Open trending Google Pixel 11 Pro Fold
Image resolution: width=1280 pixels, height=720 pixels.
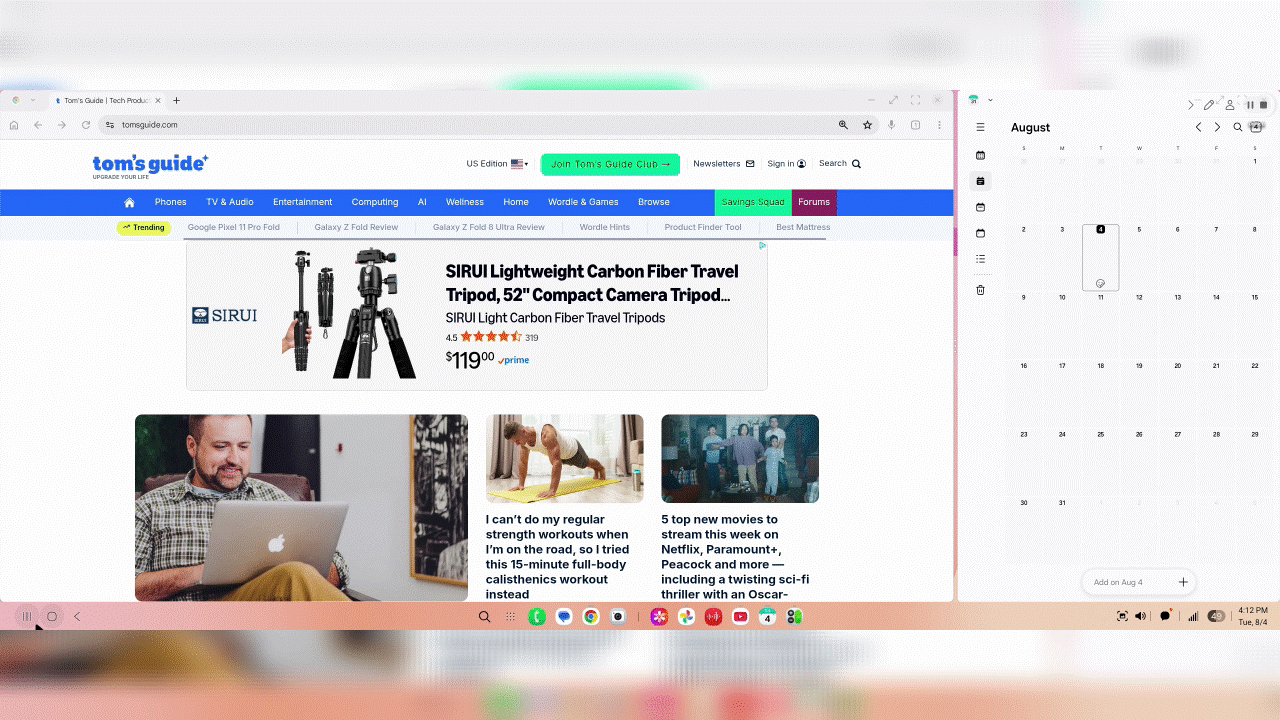(x=234, y=227)
